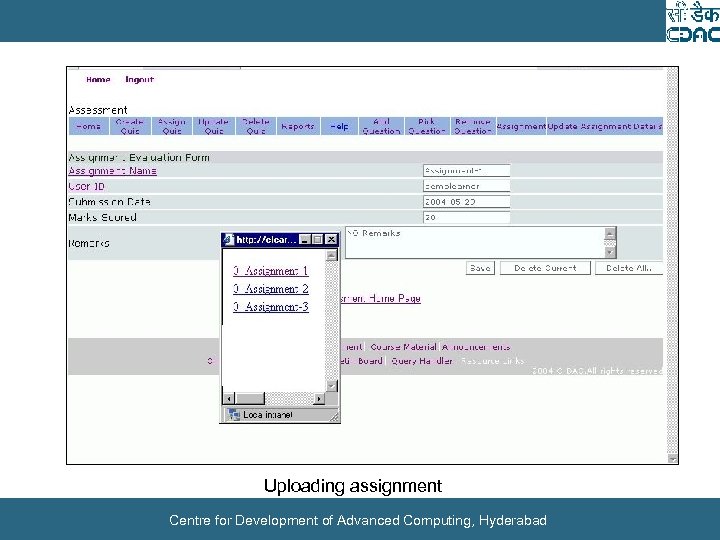Open Query Handler footer link
Screen dimensions: 720x540
point(422,361)
